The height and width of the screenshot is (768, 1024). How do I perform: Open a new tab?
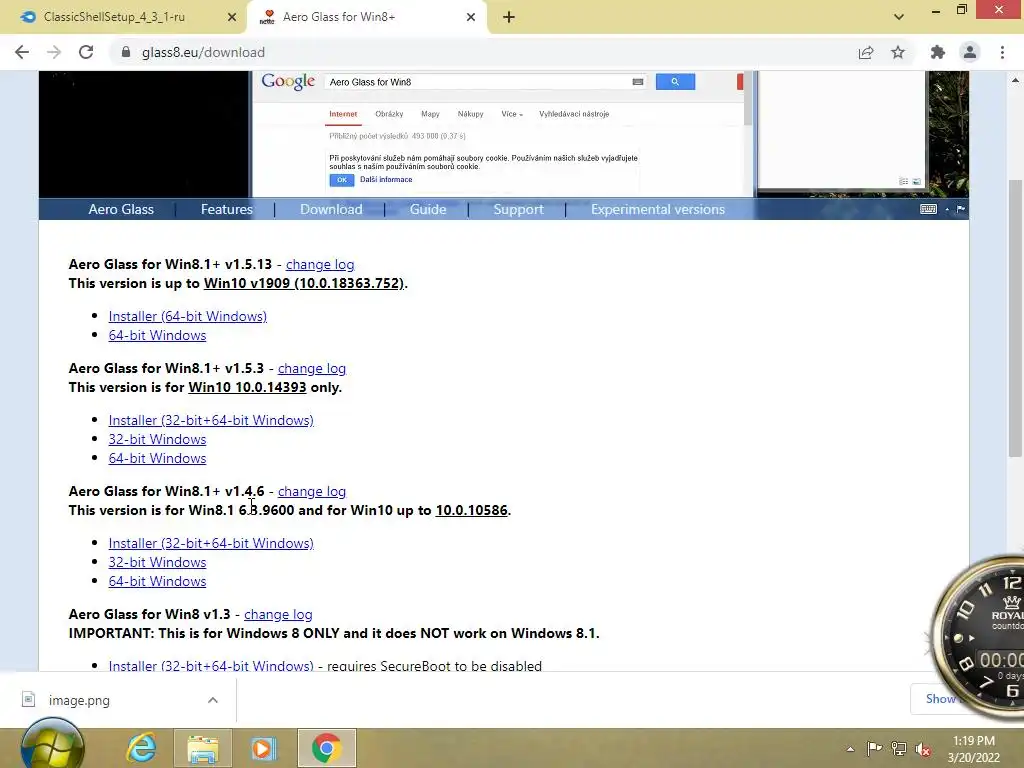[509, 17]
